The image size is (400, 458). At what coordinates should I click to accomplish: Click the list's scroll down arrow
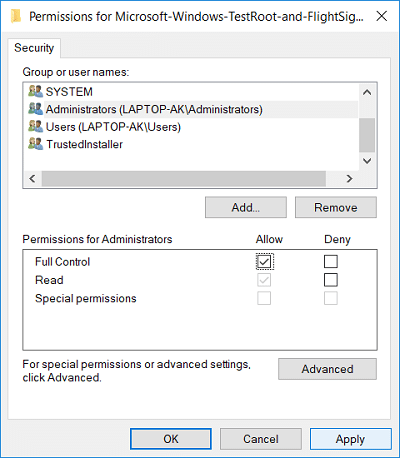(367, 161)
